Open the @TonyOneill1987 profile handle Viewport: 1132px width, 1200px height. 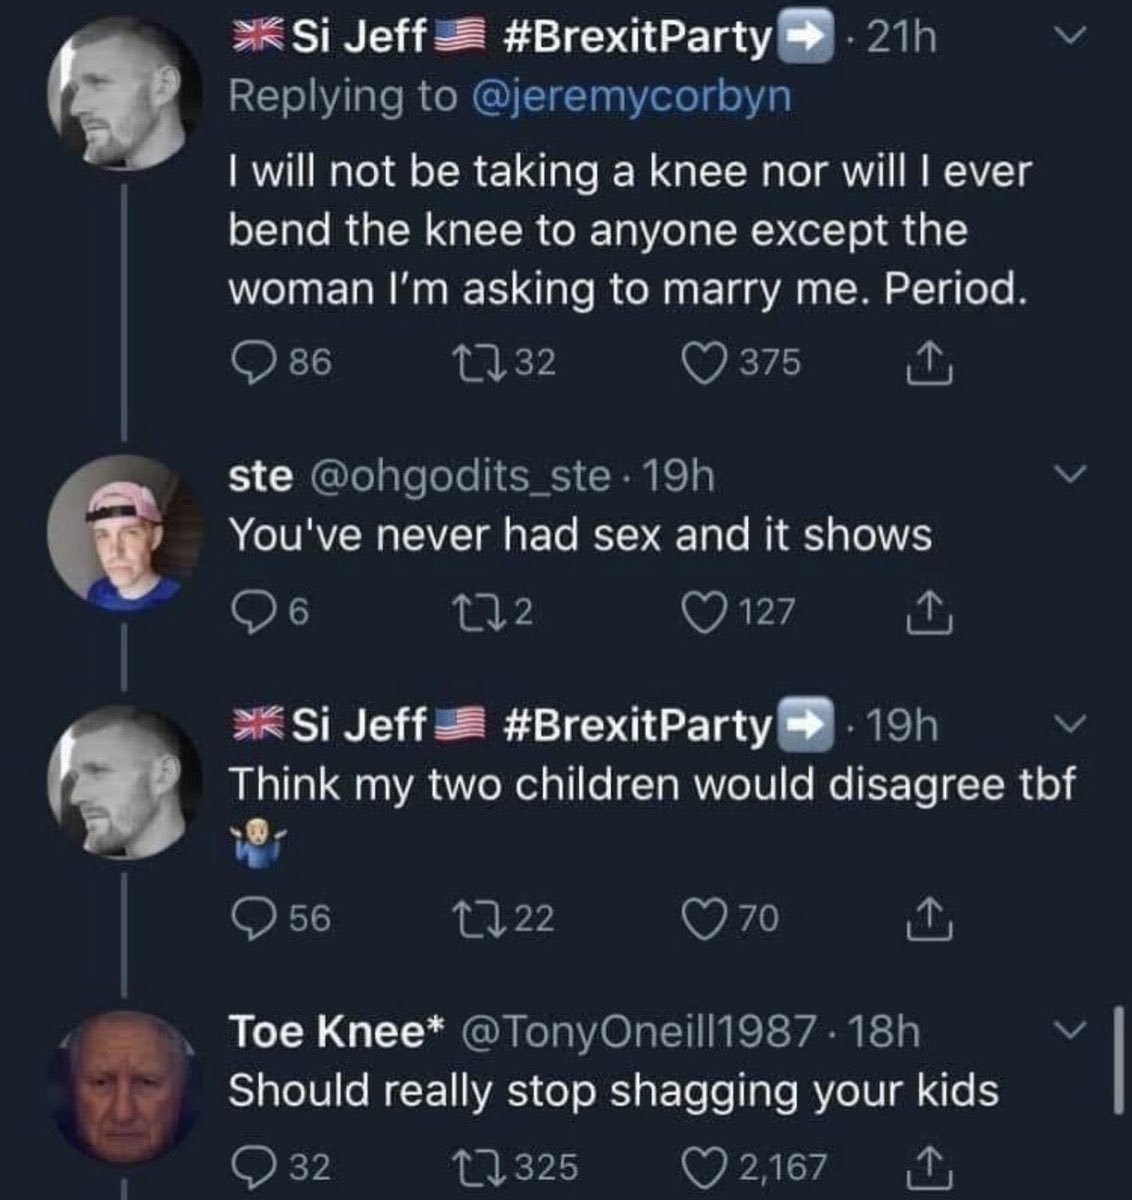(636, 1032)
